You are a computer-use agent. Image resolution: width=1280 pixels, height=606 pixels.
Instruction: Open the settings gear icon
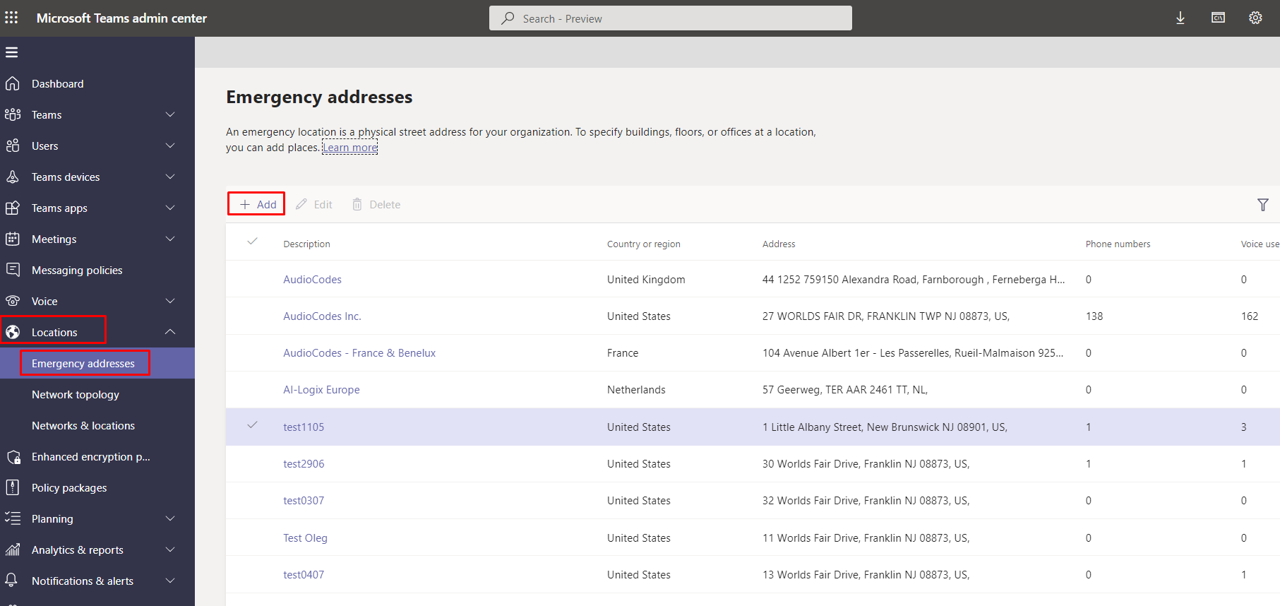pos(1255,18)
